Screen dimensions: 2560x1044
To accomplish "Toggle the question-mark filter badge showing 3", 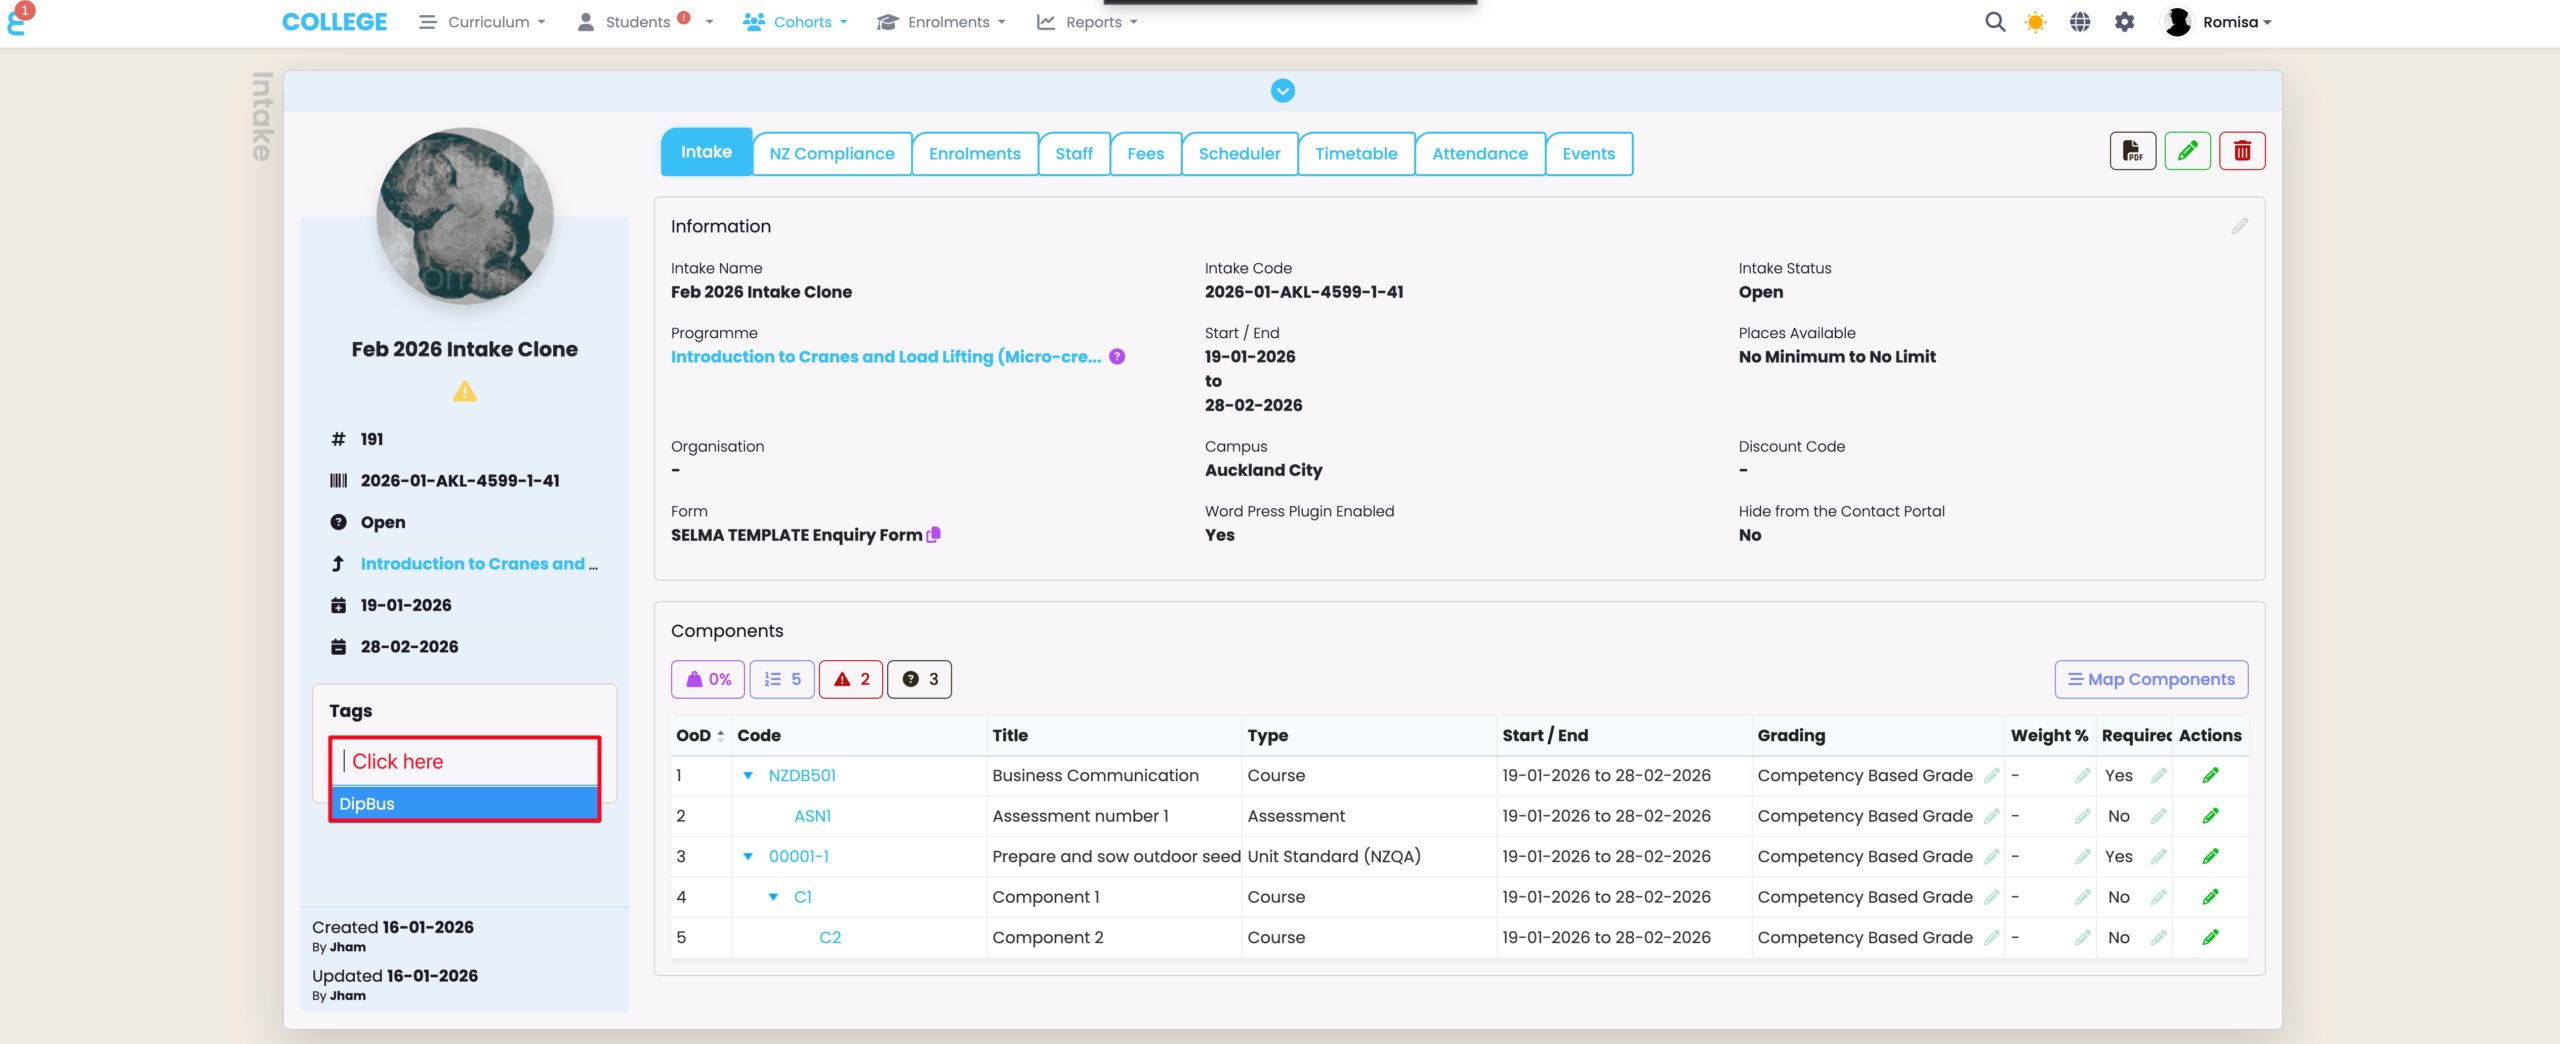I will click(x=919, y=679).
